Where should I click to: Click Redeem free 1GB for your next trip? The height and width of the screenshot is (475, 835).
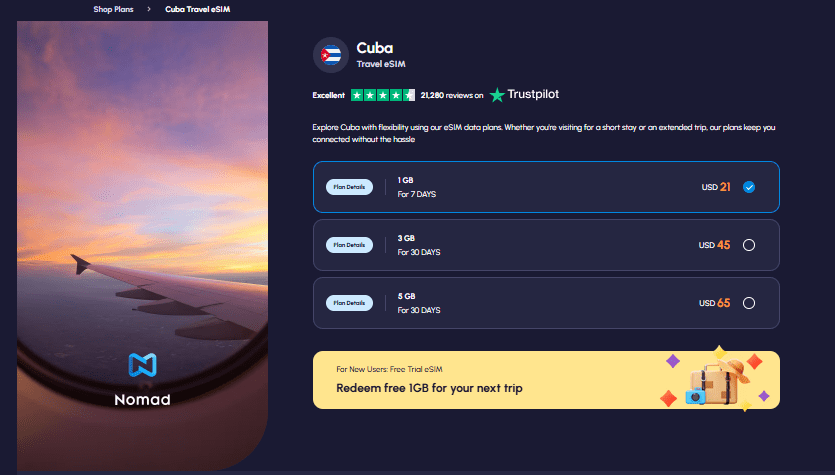[x=429, y=387]
